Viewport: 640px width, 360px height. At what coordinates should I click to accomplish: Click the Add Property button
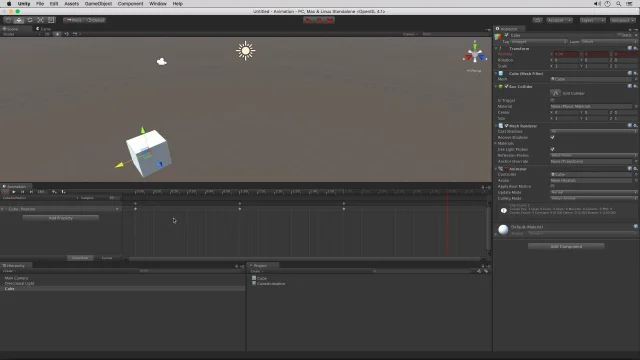pos(60,218)
